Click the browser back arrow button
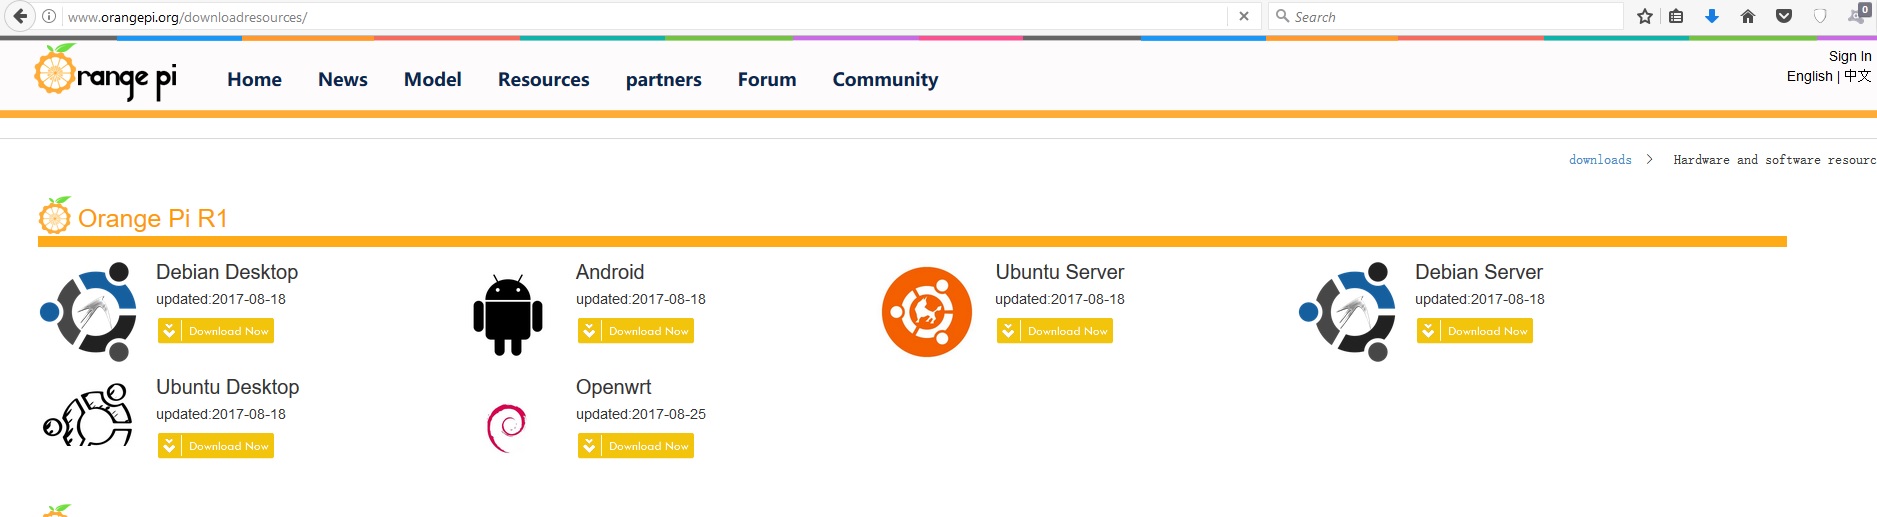1877x517 pixels. [x=20, y=16]
